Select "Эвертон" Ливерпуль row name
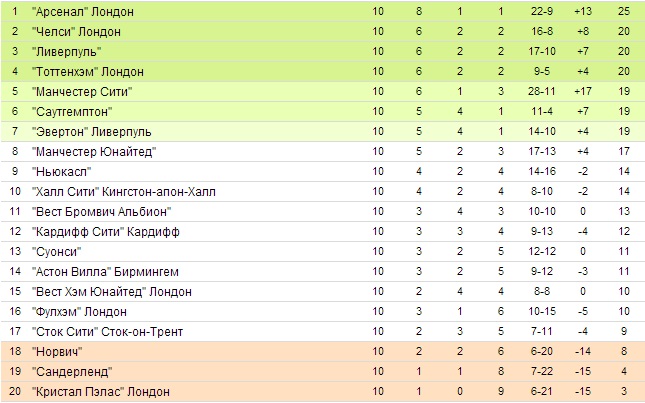The image size is (645, 403). 92,132
